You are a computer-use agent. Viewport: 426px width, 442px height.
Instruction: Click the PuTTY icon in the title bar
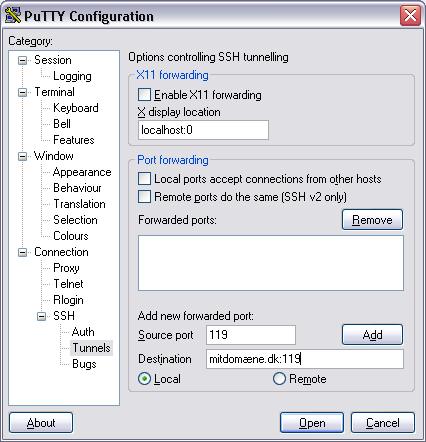(13, 15)
